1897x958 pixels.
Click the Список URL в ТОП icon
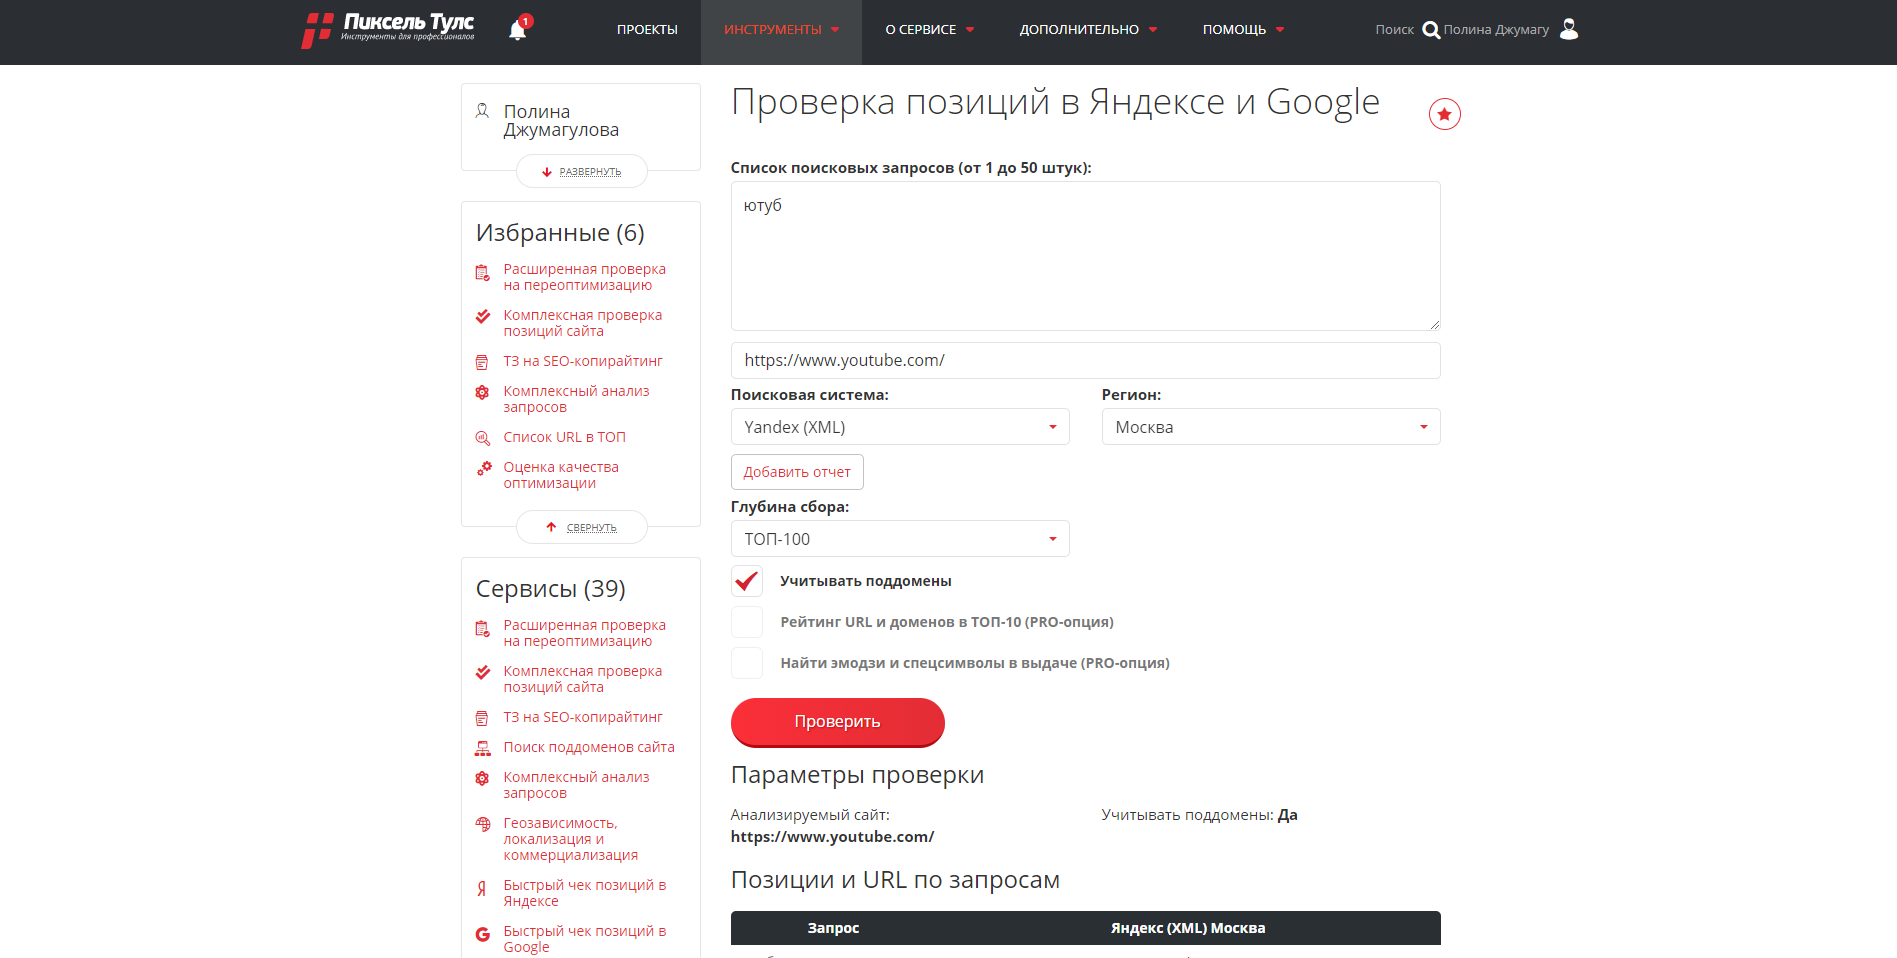coord(482,438)
